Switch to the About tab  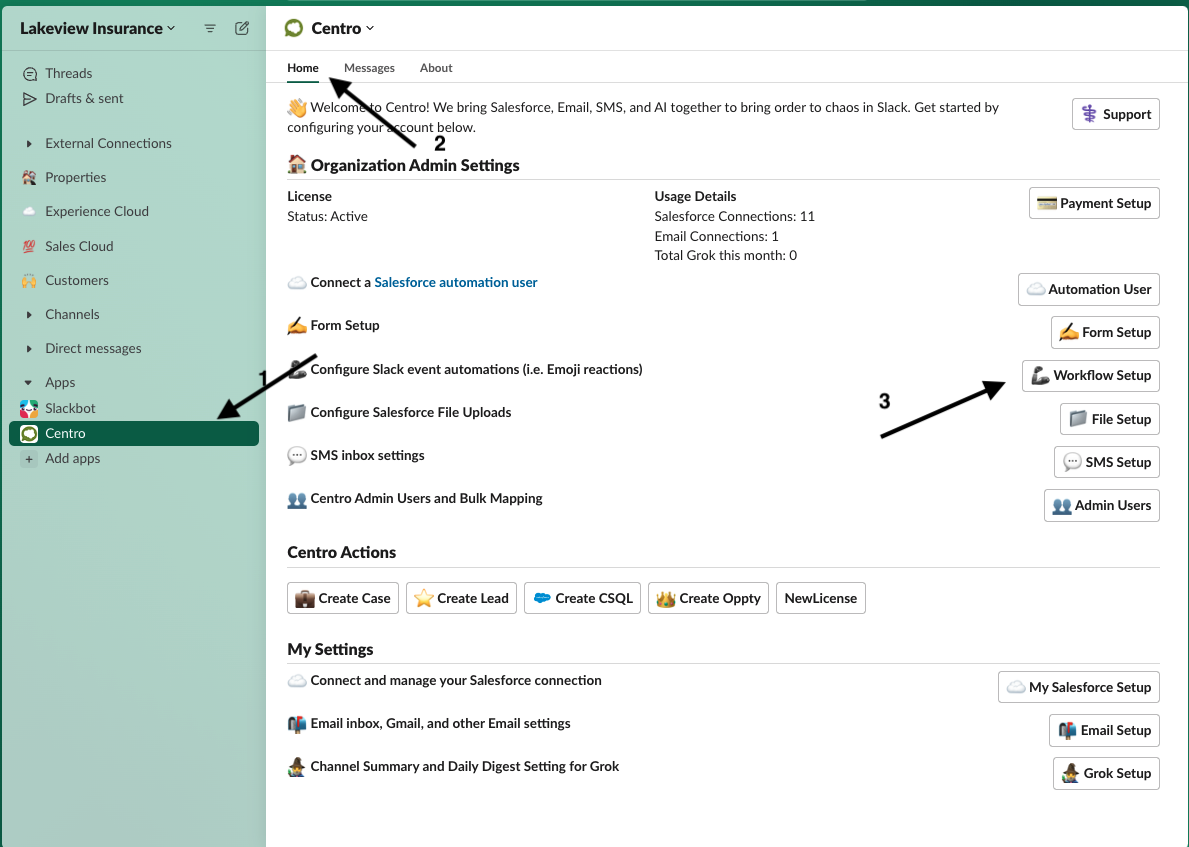tap(436, 67)
